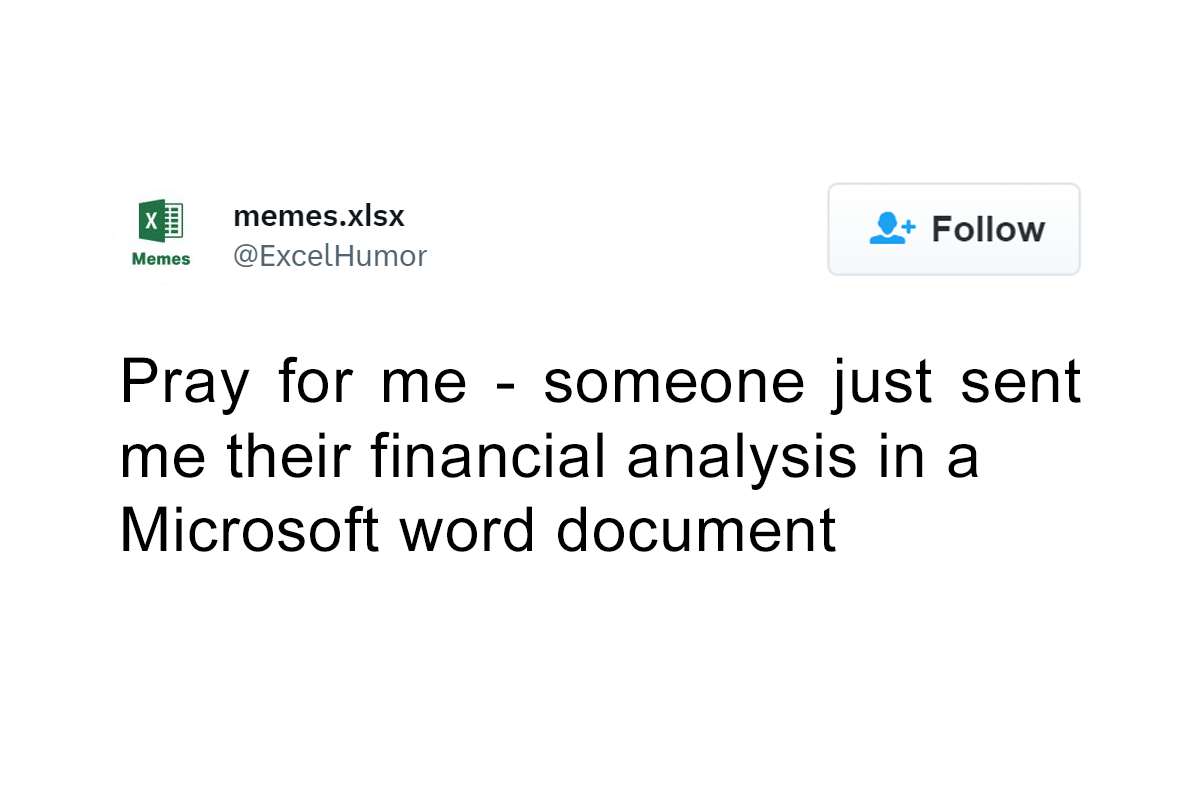Select the username memes.xlsx text

[x=318, y=215]
